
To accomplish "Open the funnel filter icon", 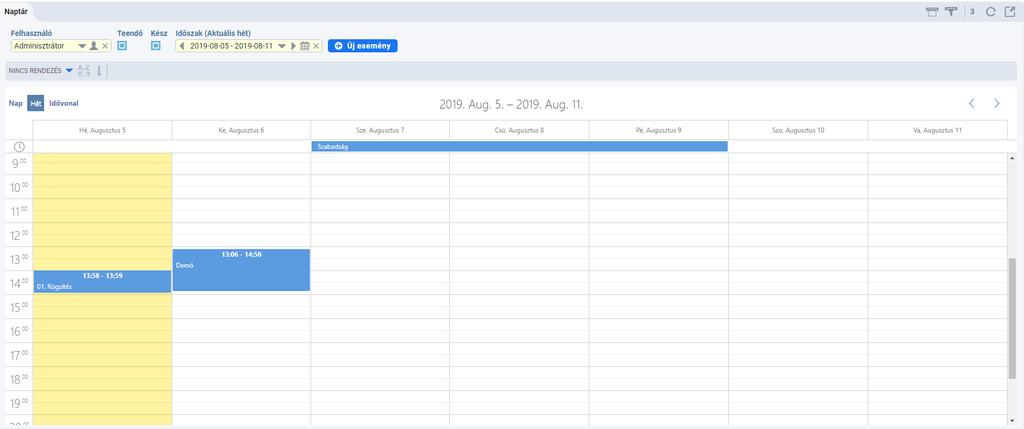I will click(x=950, y=12).
